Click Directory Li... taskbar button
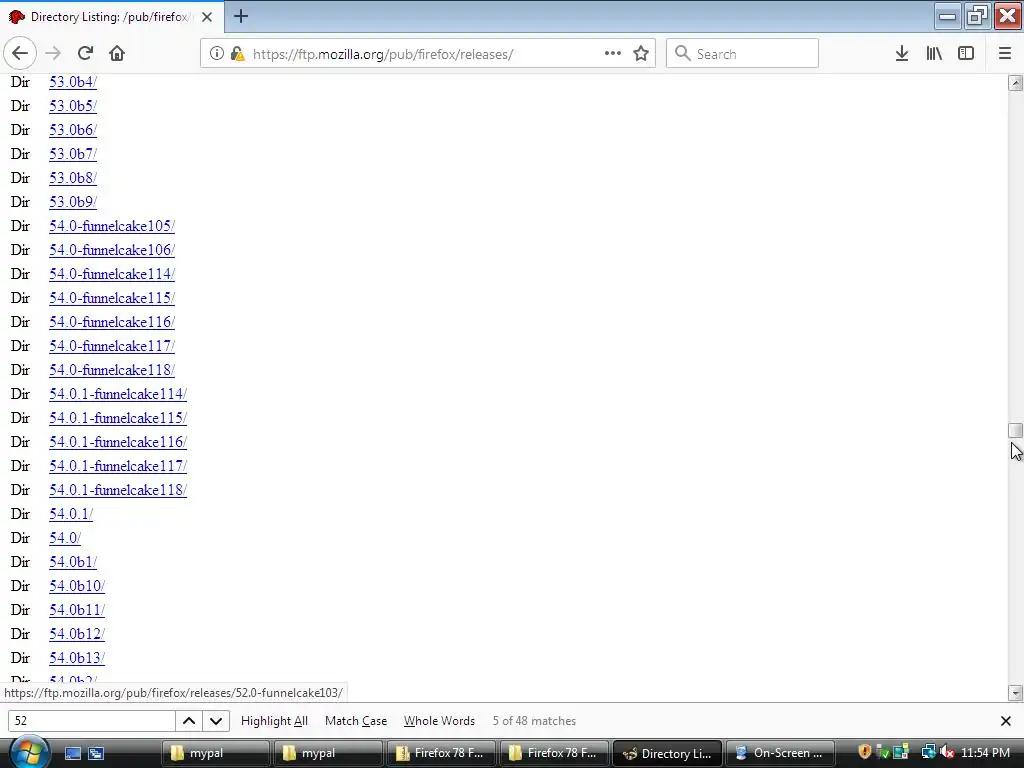 click(667, 753)
